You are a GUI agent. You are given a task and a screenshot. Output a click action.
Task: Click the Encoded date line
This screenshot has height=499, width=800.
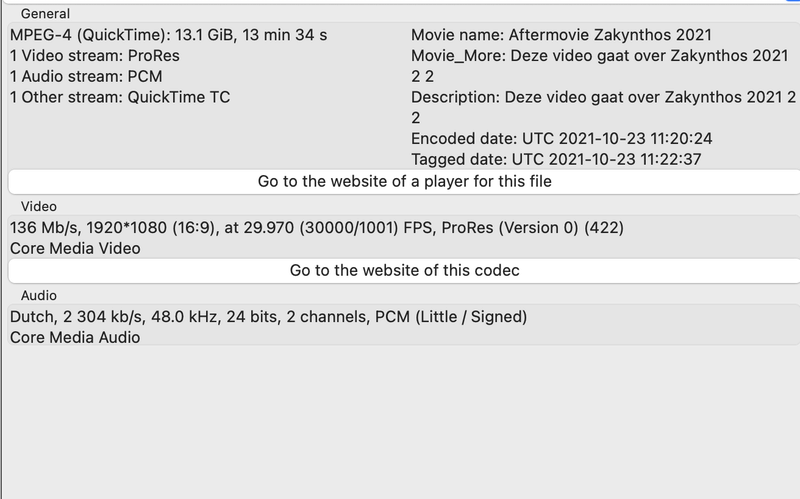pyautogui.click(x=561, y=138)
